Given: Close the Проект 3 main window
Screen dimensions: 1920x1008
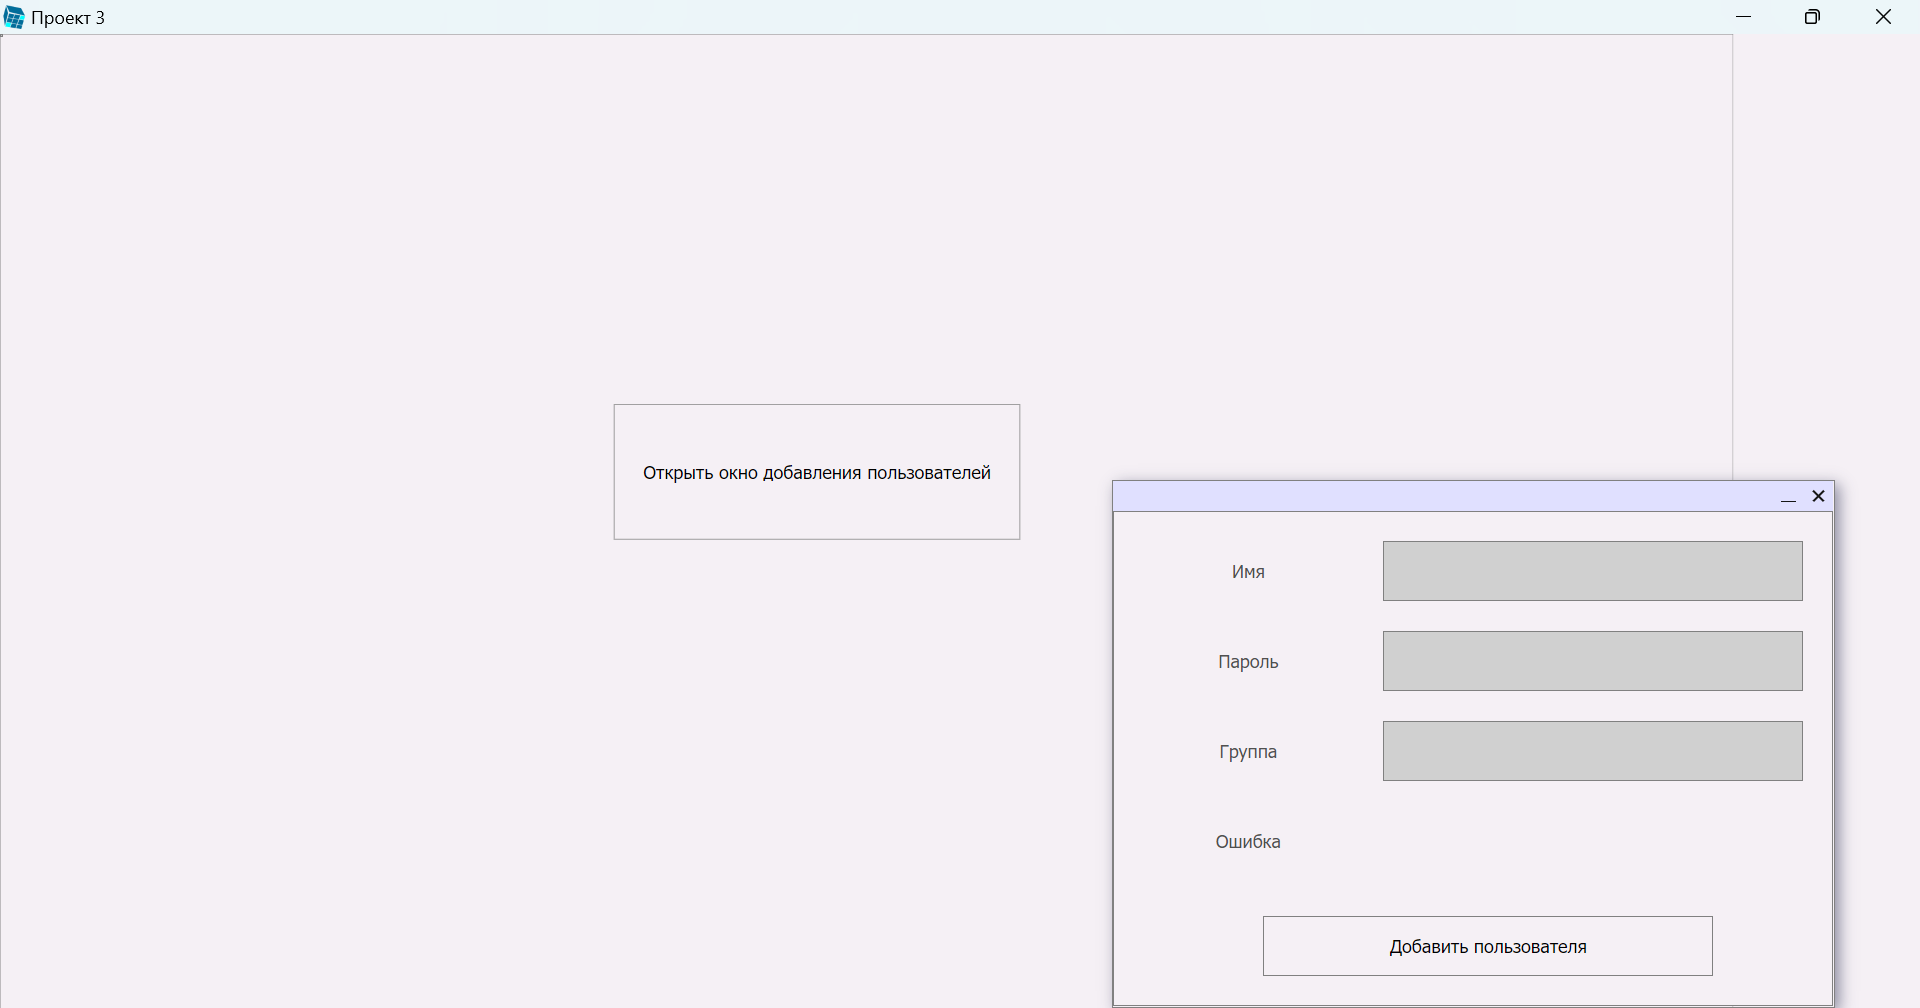Looking at the screenshot, I should tap(1883, 18).
